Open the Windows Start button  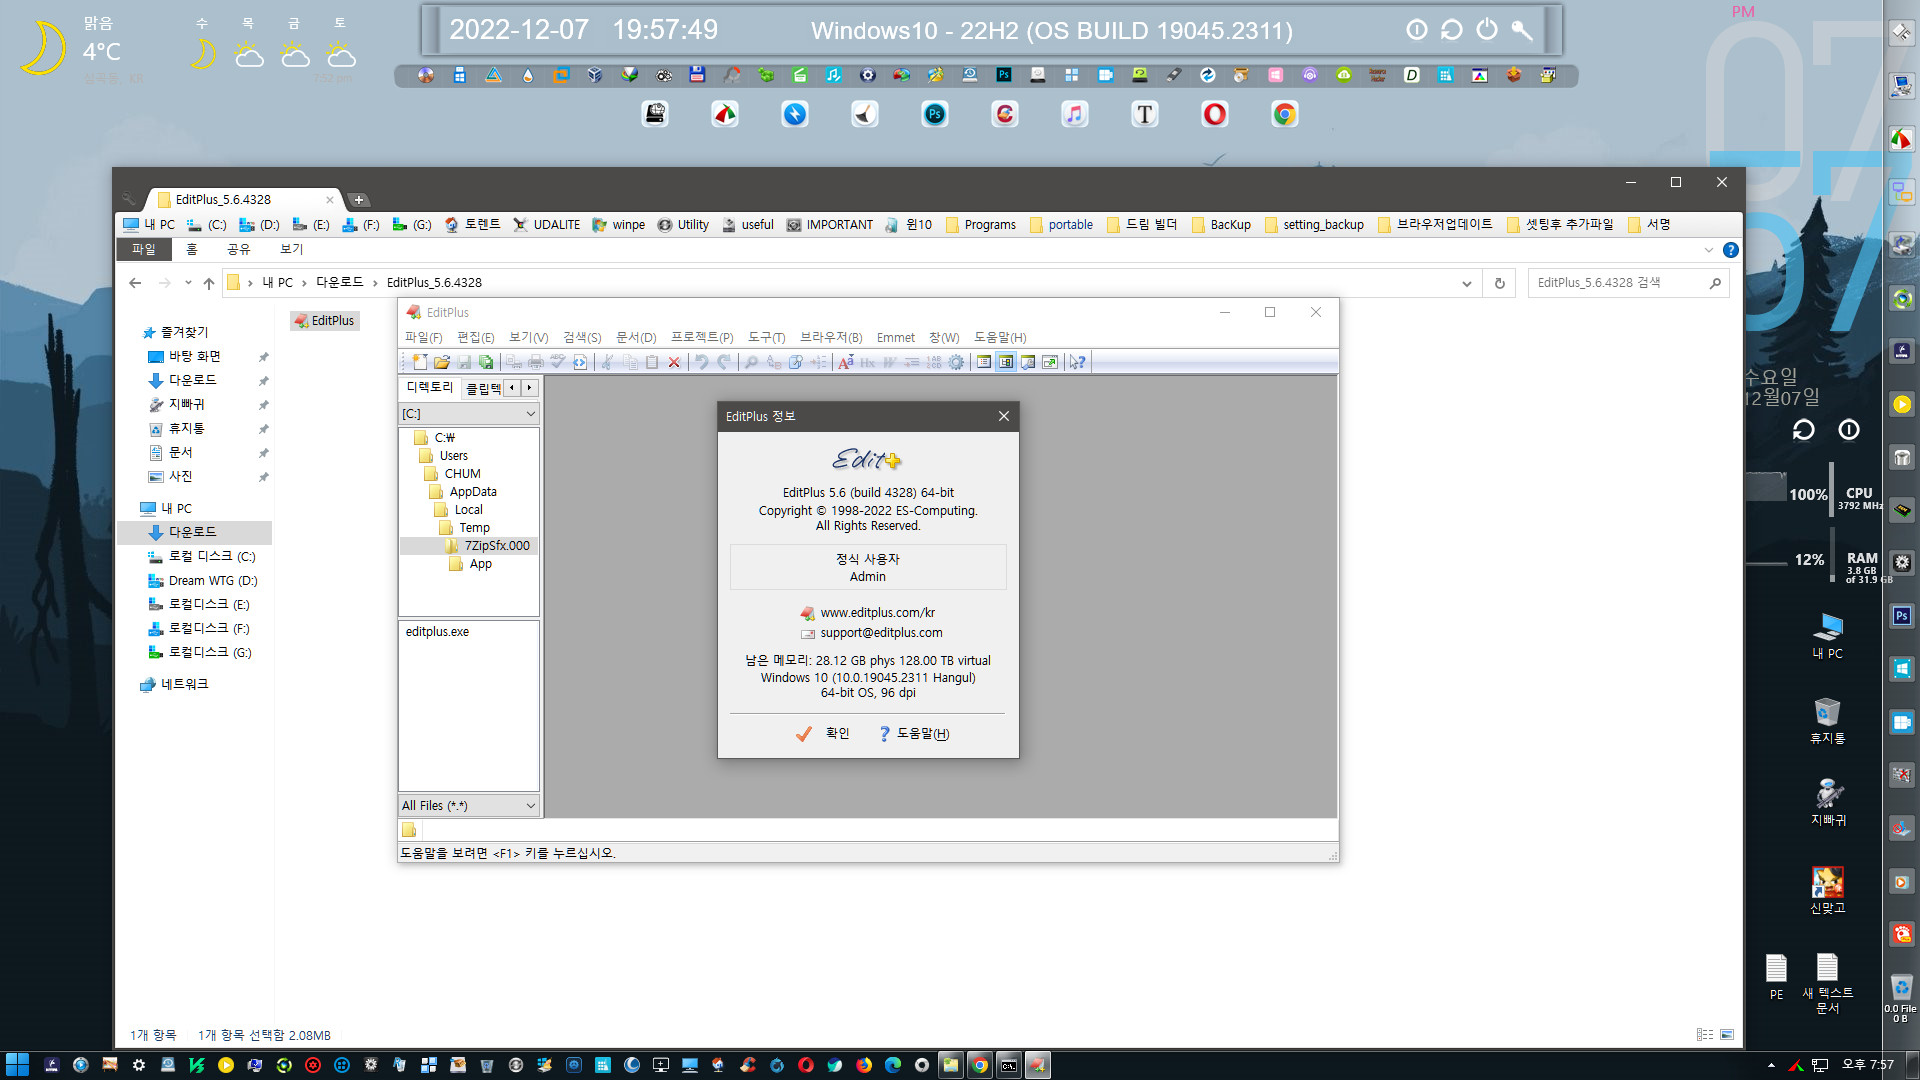tap(16, 1065)
